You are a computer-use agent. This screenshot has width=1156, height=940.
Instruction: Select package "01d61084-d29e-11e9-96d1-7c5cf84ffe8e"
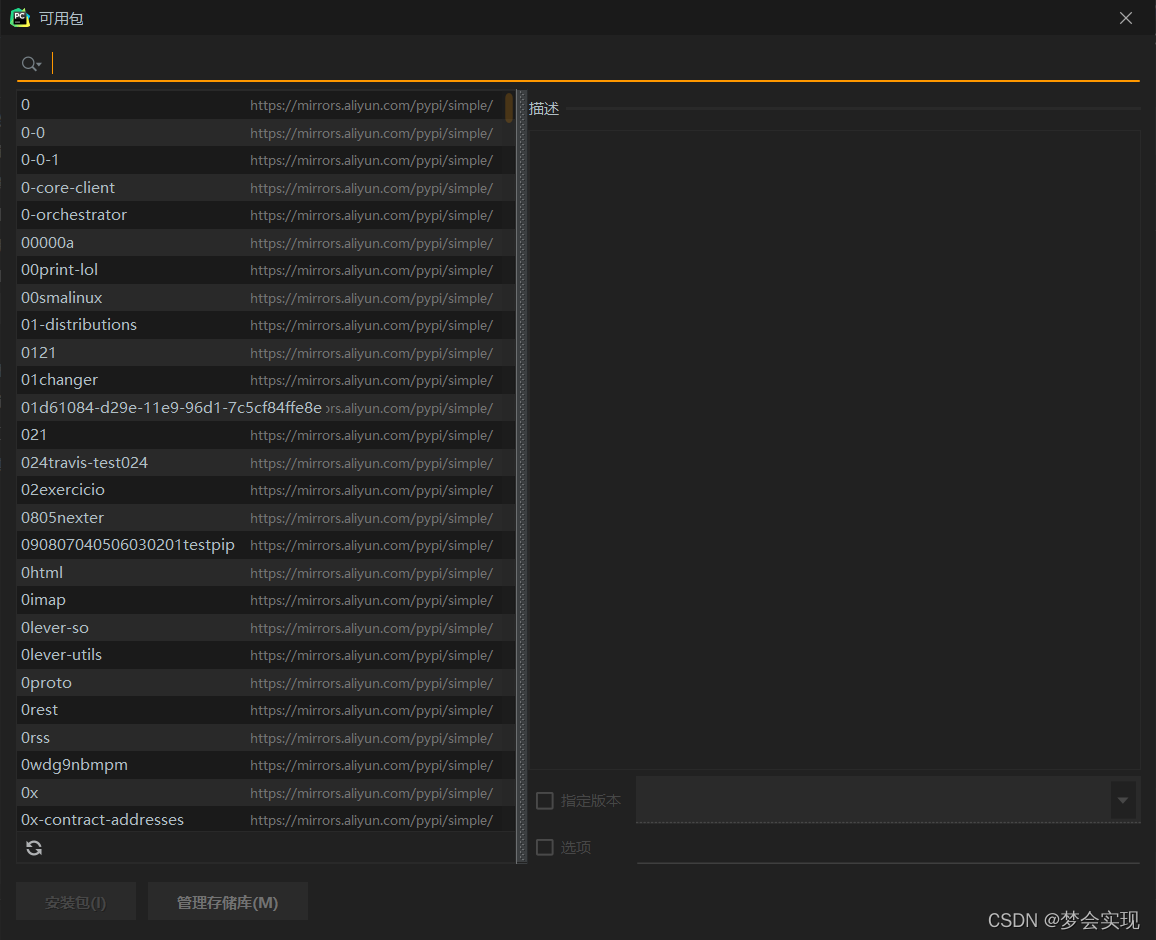(x=265, y=408)
